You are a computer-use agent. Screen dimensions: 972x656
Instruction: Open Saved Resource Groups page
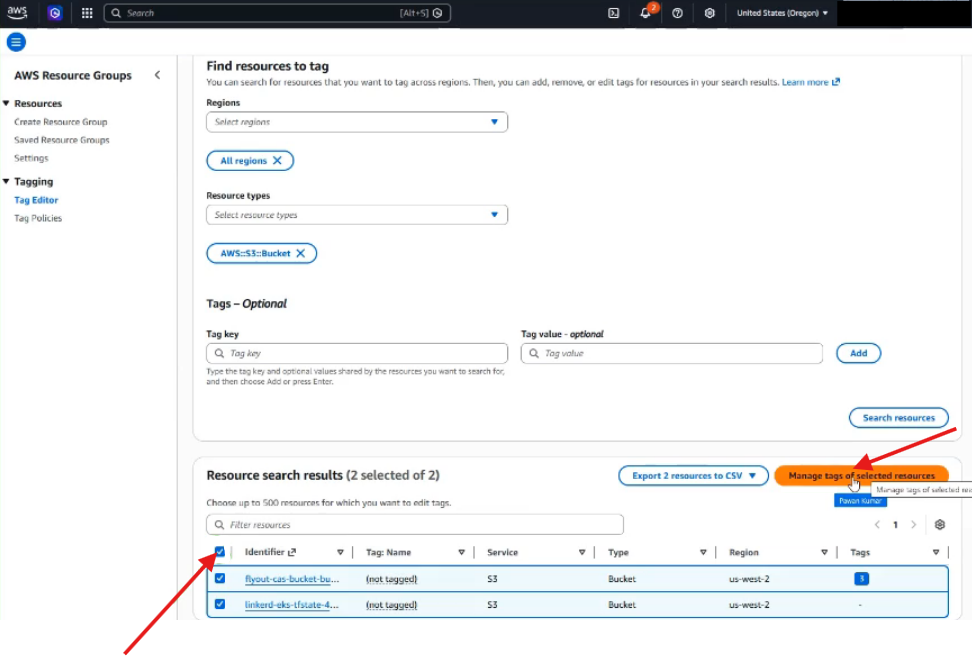click(x=62, y=140)
